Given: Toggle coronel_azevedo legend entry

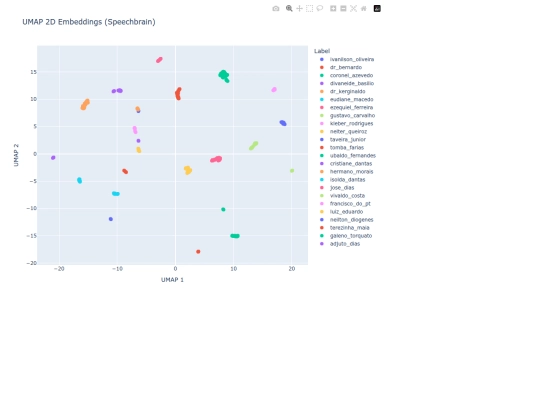Looking at the screenshot, I should (x=347, y=75).
